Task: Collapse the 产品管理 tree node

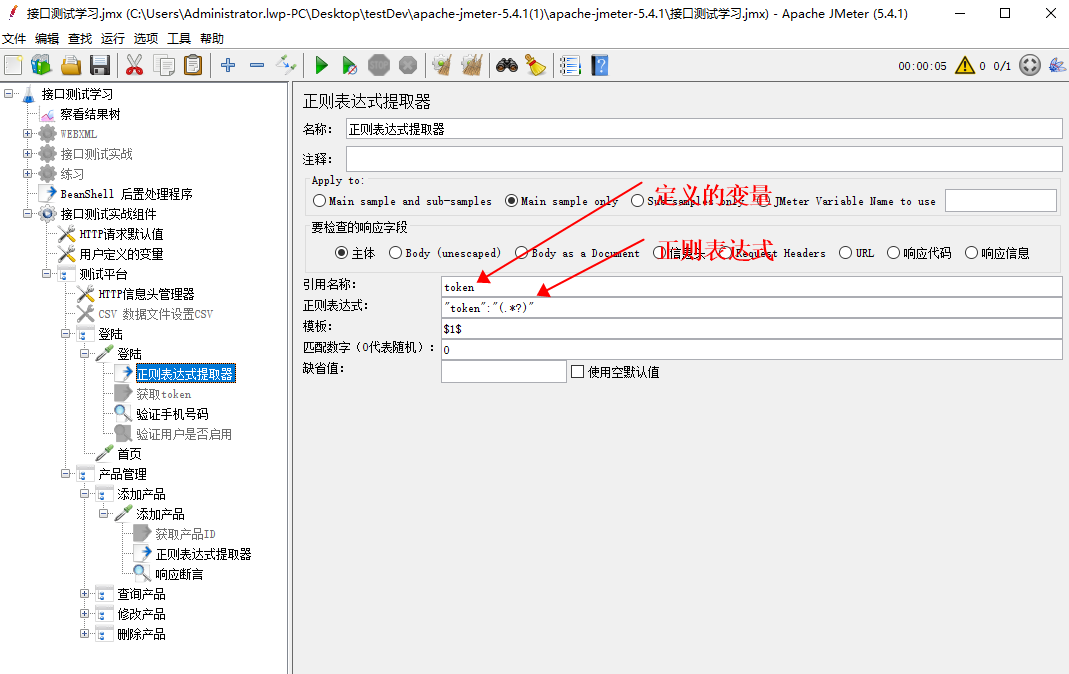Action: point(65,473)
